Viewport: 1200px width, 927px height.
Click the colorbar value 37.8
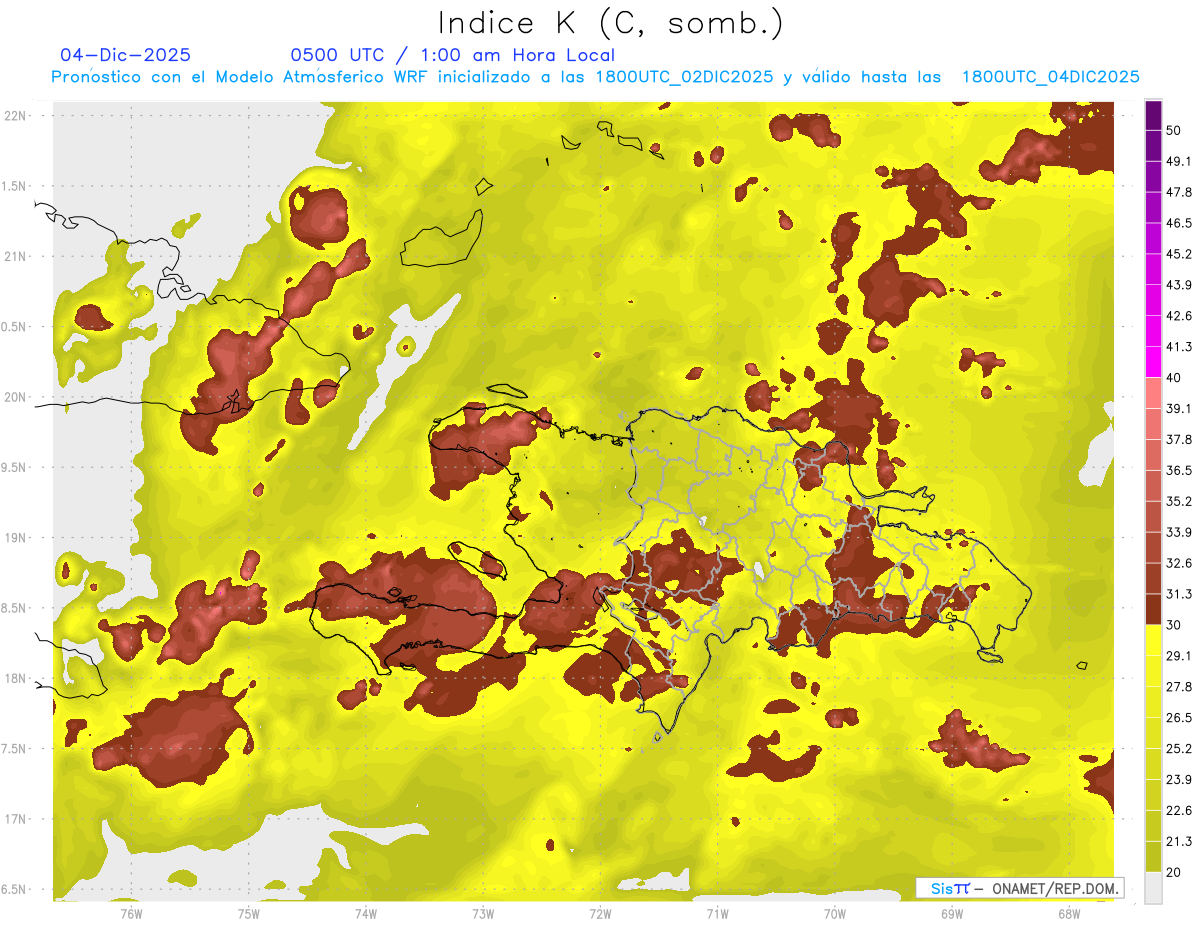coord(1179,439)
